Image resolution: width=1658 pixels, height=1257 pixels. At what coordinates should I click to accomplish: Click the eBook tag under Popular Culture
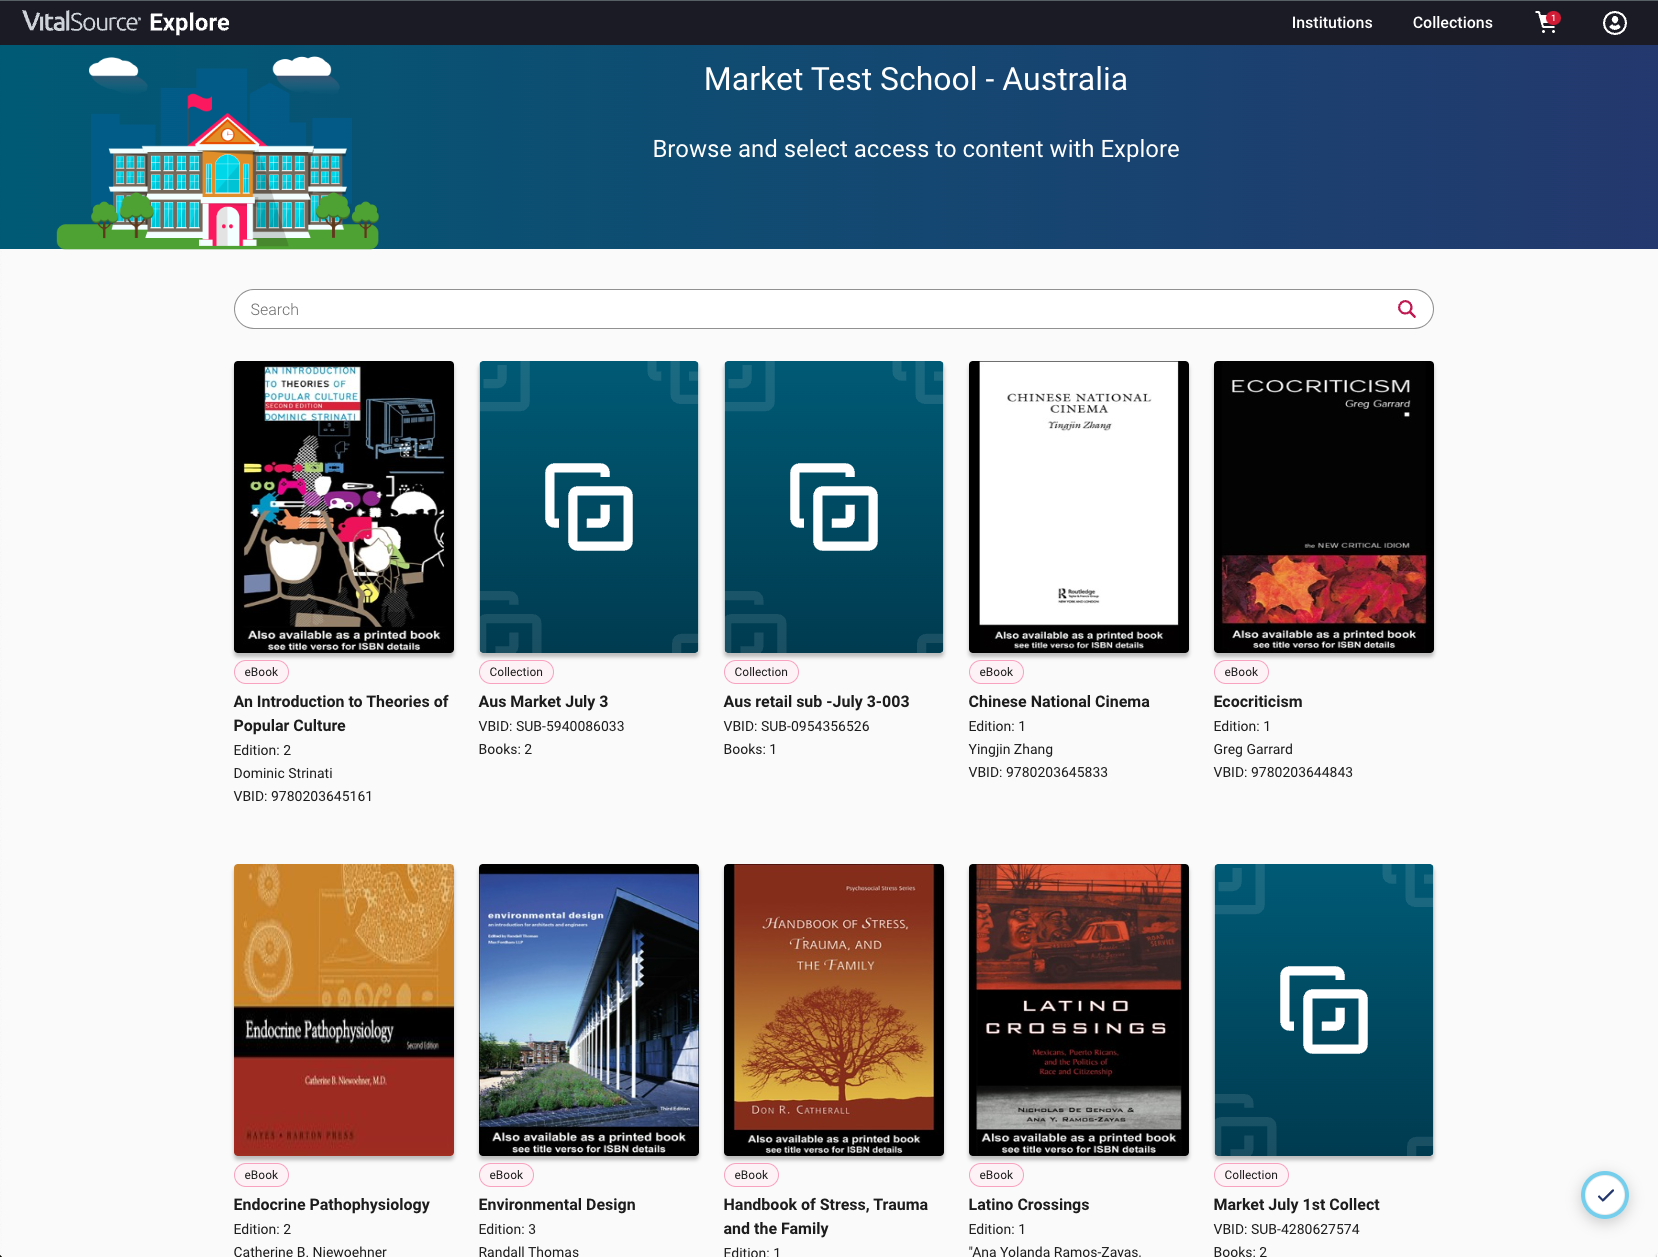[261, 672]
